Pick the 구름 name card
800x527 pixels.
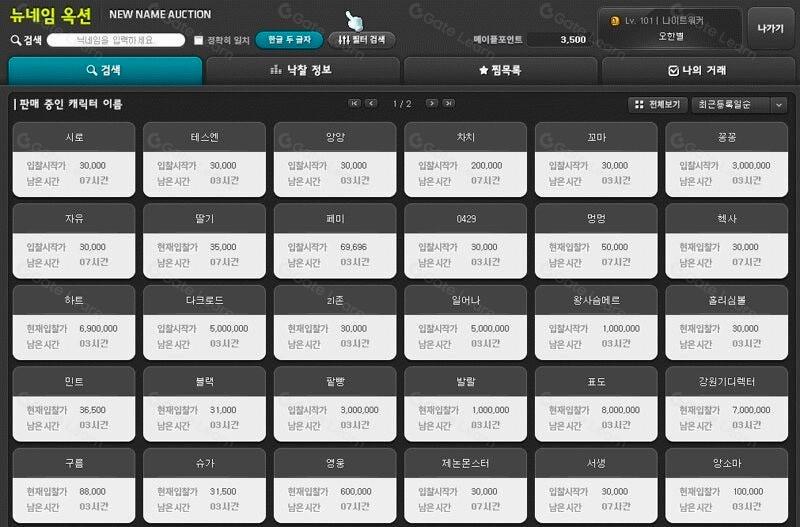click(74, 486)
